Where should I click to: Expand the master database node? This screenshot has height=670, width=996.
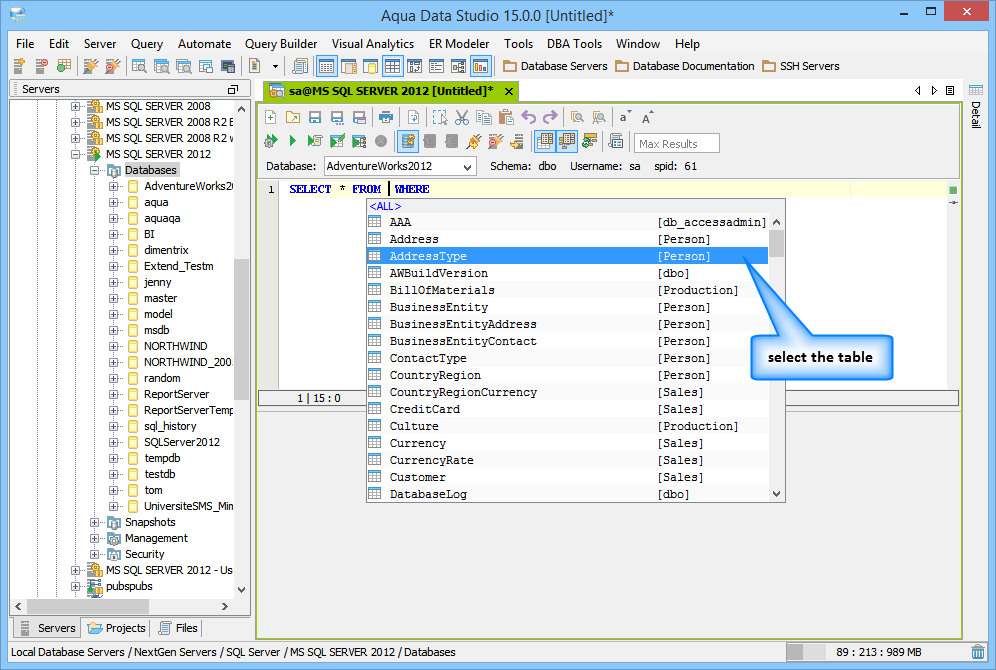coord(114,298)
